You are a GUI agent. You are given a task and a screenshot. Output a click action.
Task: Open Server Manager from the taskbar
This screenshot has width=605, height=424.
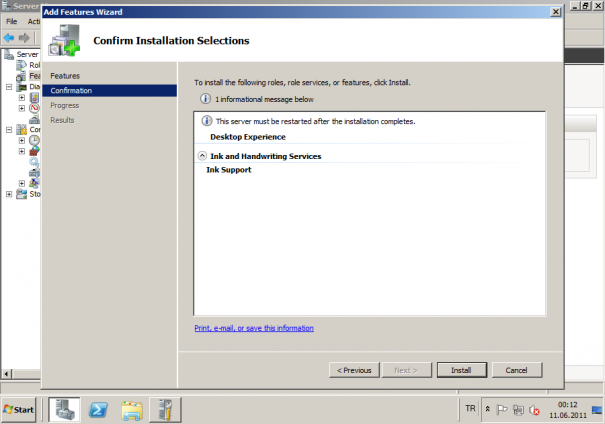coord(64,410)
